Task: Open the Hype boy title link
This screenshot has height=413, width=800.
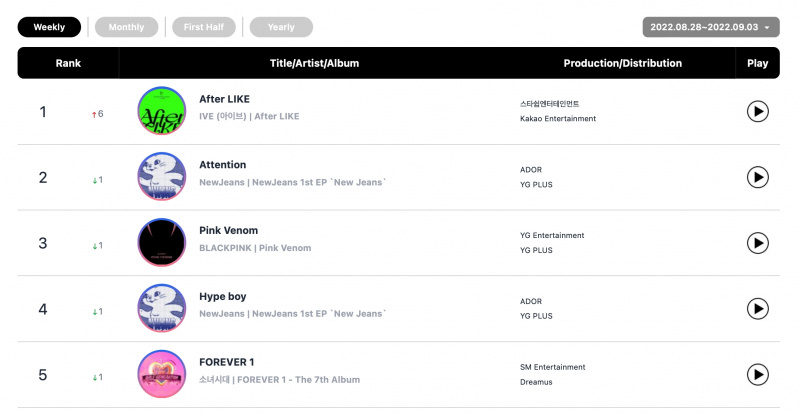Action: coord(223,297)
